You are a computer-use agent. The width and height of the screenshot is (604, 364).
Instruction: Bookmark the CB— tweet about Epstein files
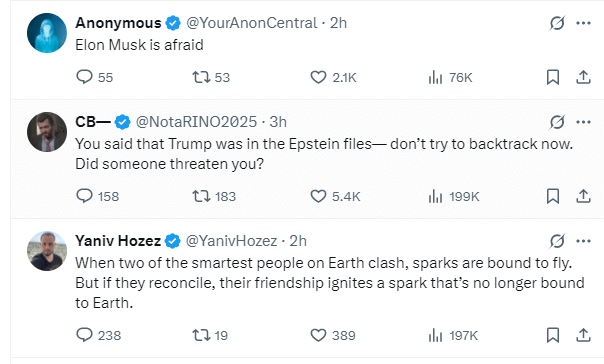[553, 196]
